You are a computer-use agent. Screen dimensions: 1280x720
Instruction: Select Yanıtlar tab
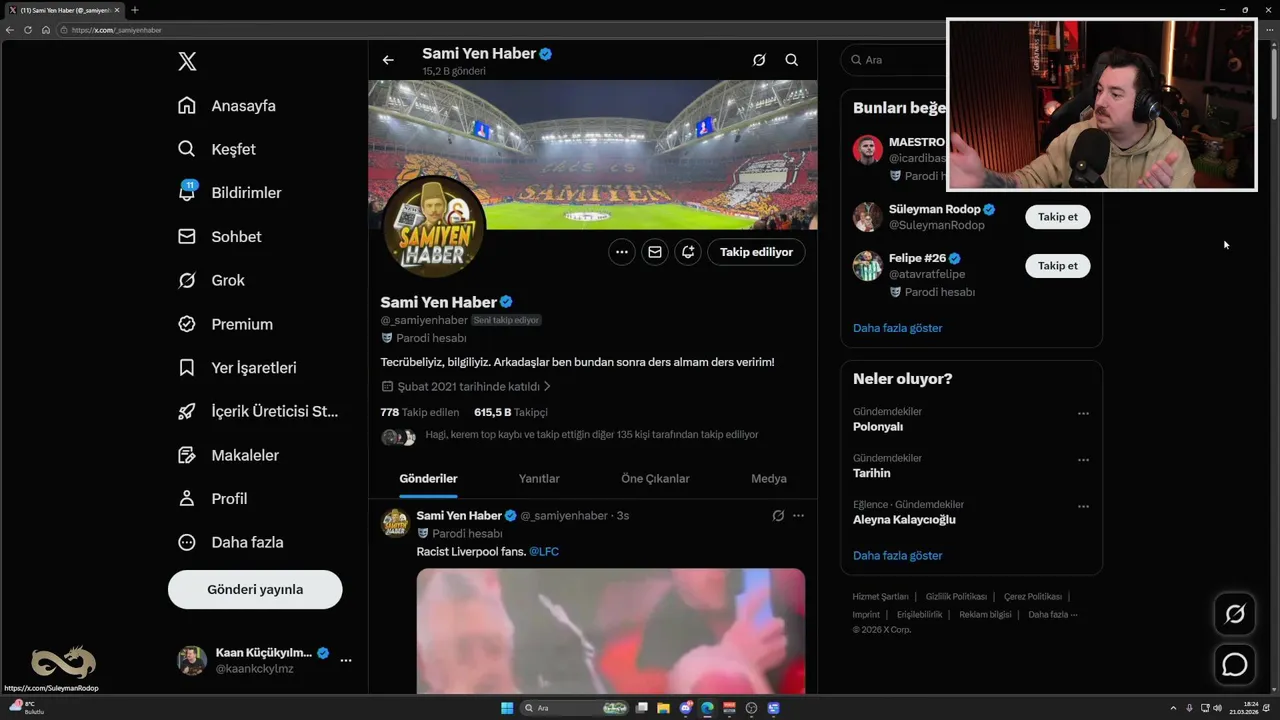click(539, 479)
